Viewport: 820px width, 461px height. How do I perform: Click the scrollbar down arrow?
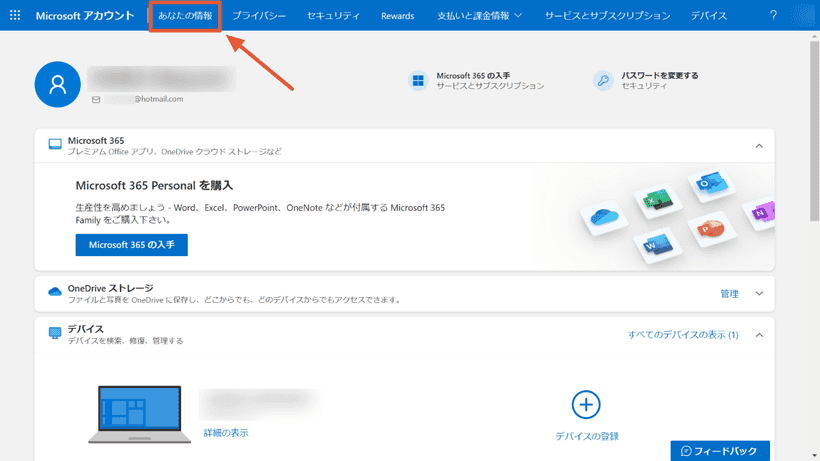pos(815,456)
